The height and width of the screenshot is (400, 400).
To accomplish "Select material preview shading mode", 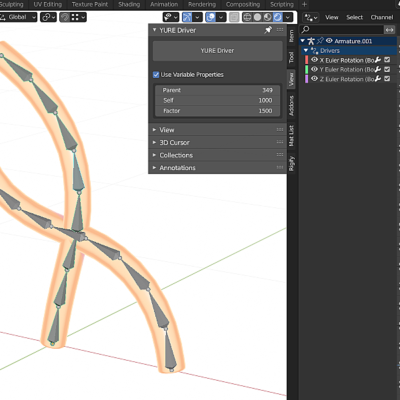I will click(267, 17).
